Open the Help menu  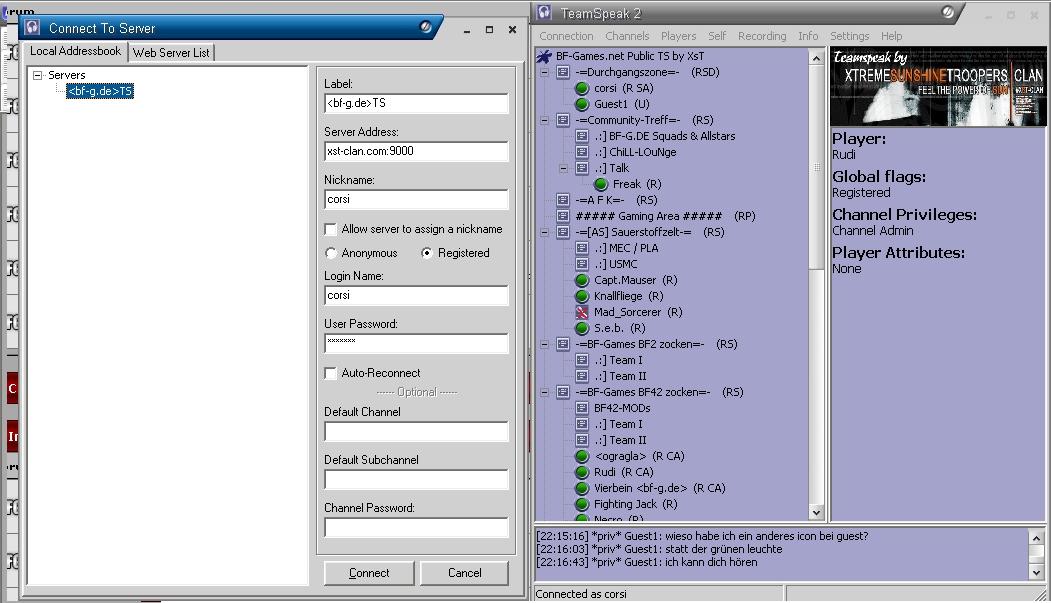click(891, 36)
